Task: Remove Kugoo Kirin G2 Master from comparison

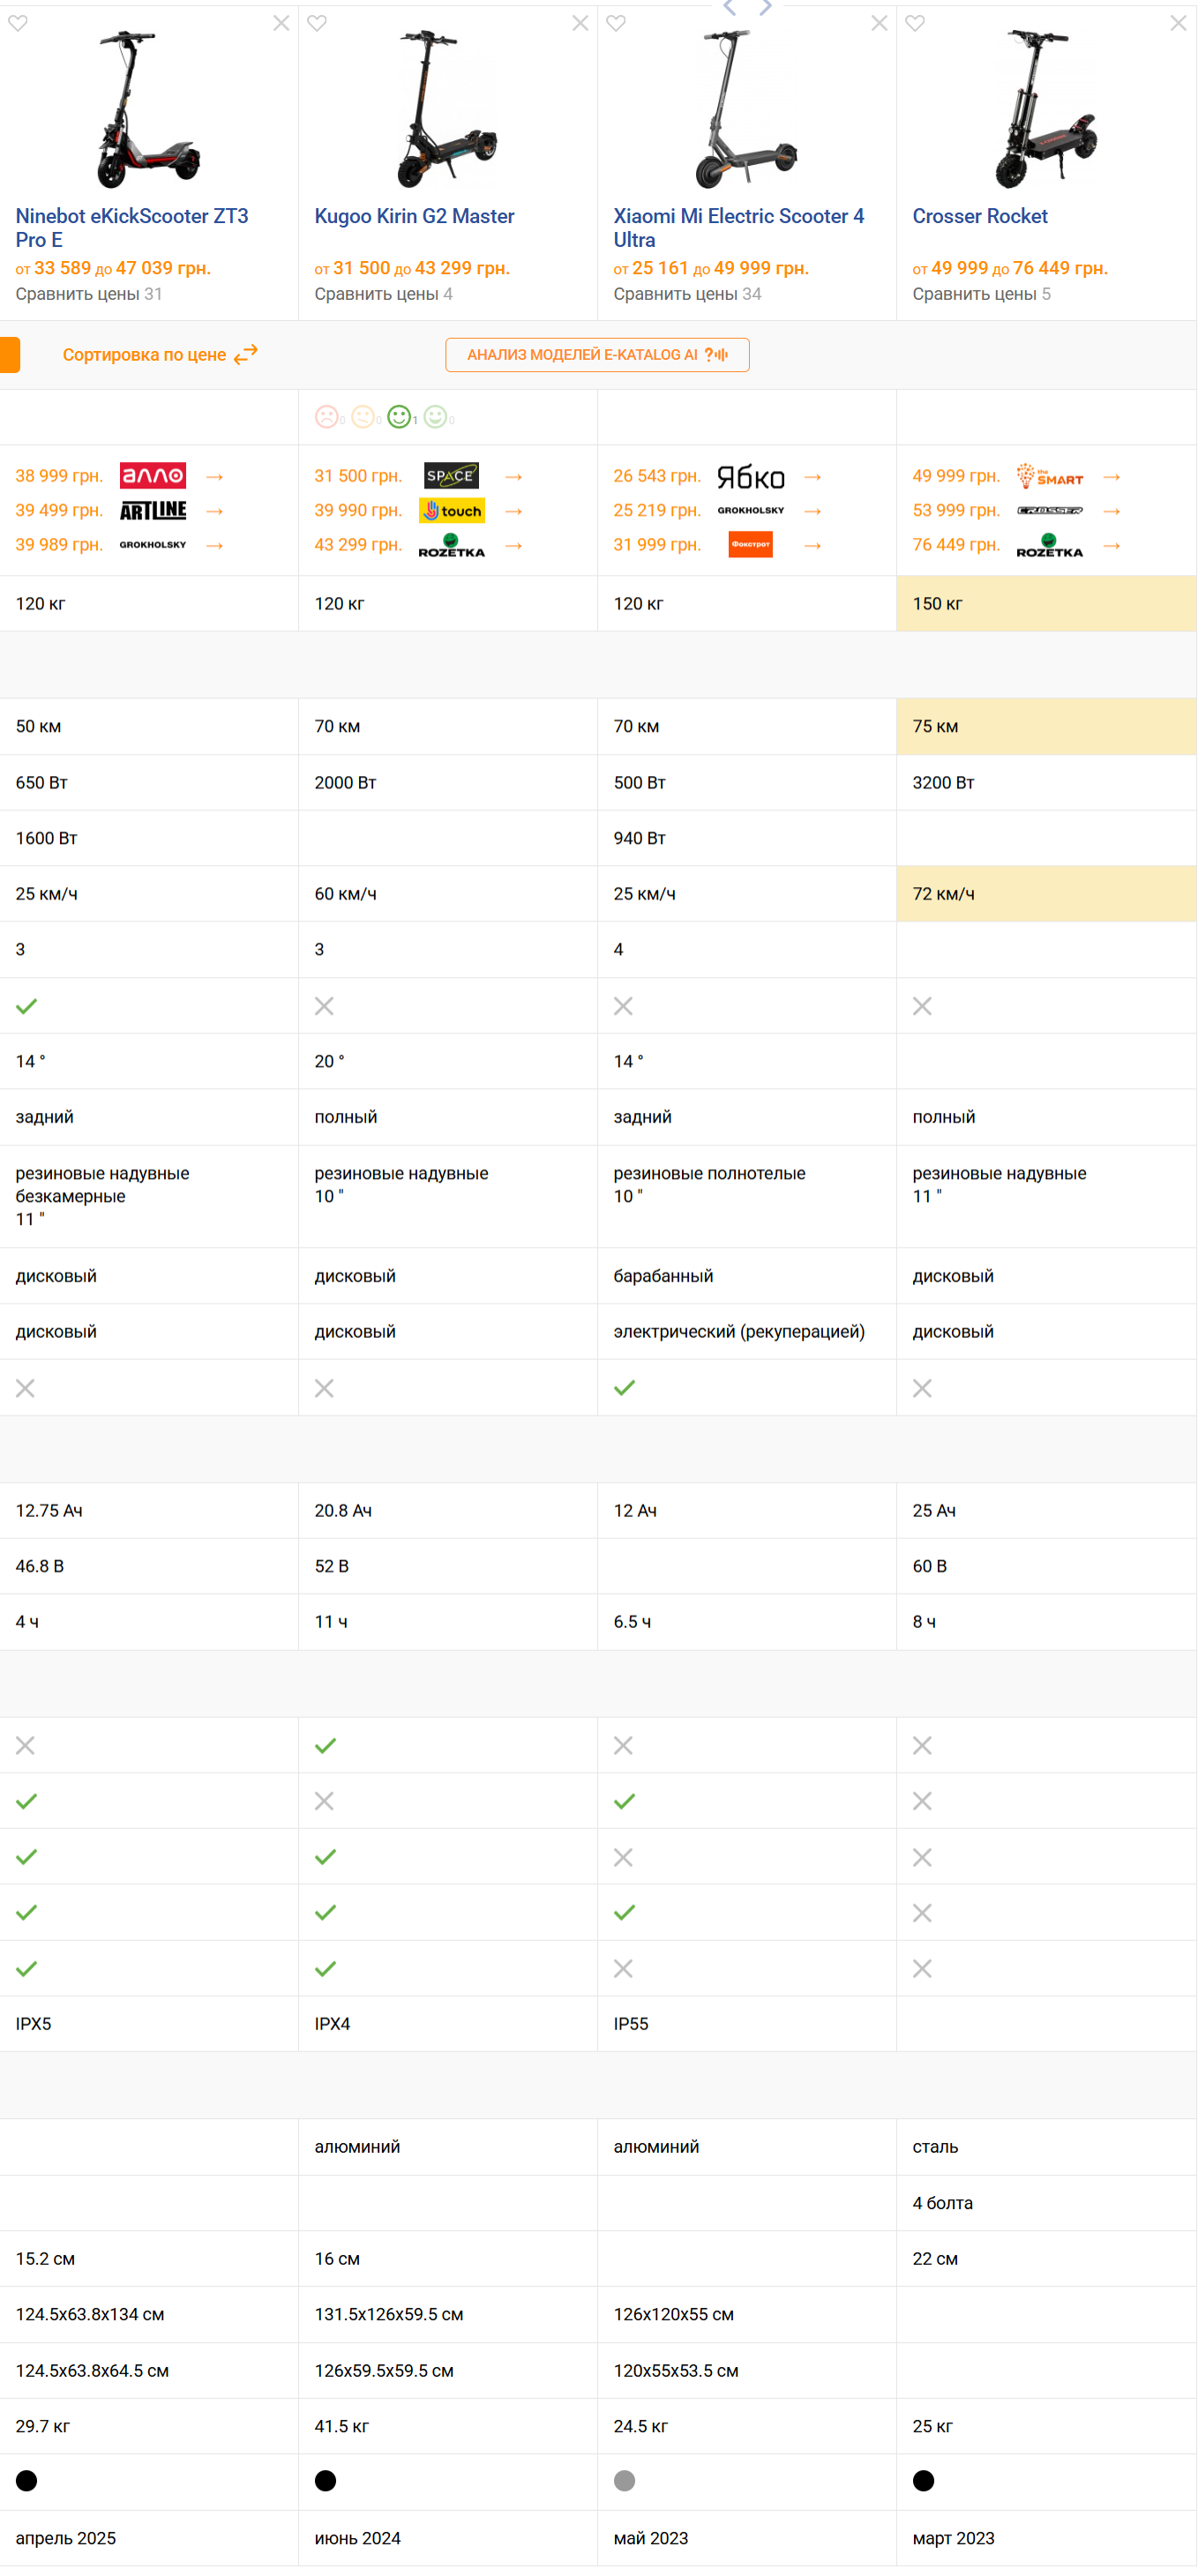Action: [580, 23]
